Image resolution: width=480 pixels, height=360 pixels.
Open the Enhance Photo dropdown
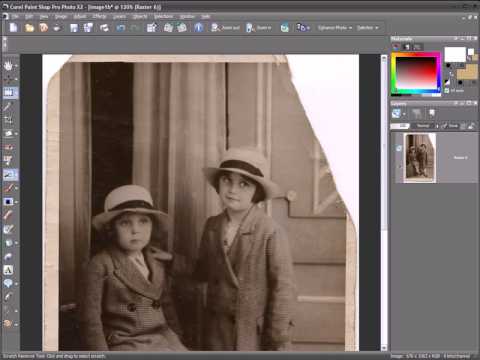(x=335, y=28)
